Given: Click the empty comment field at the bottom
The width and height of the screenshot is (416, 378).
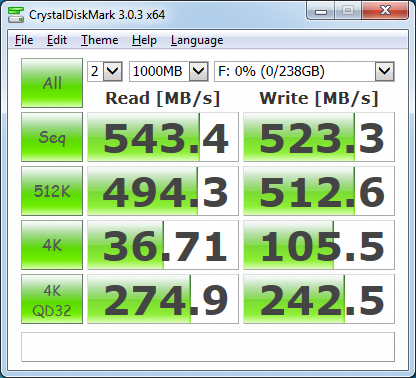Looking at the screenshot, I should click(208, 347).
